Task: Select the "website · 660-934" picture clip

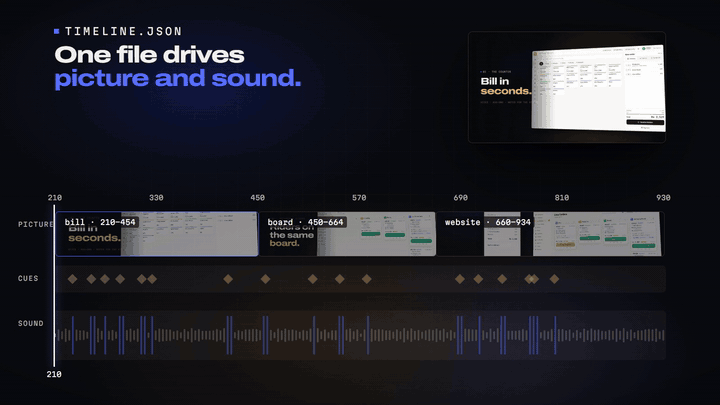Action: [x=550, y=234]
